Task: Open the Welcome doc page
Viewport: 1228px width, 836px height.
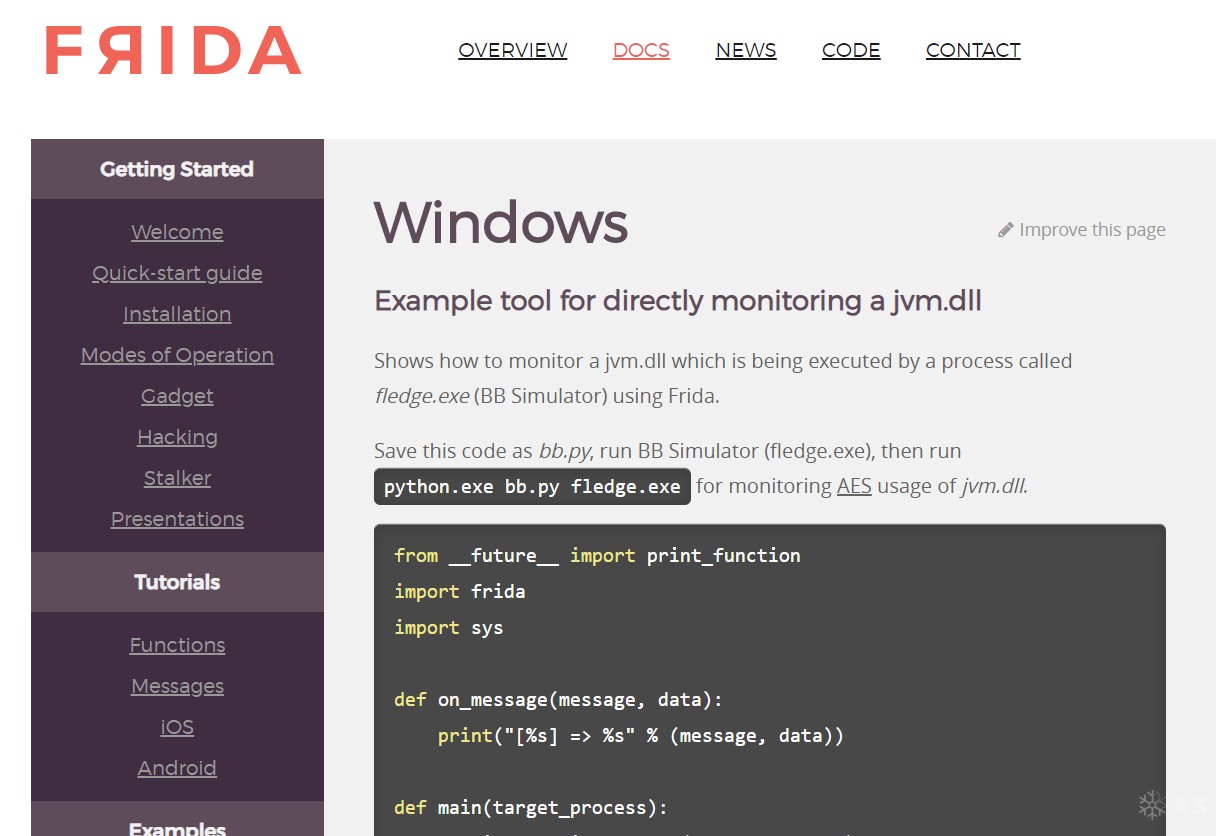Action: click(x=177, y=232)
